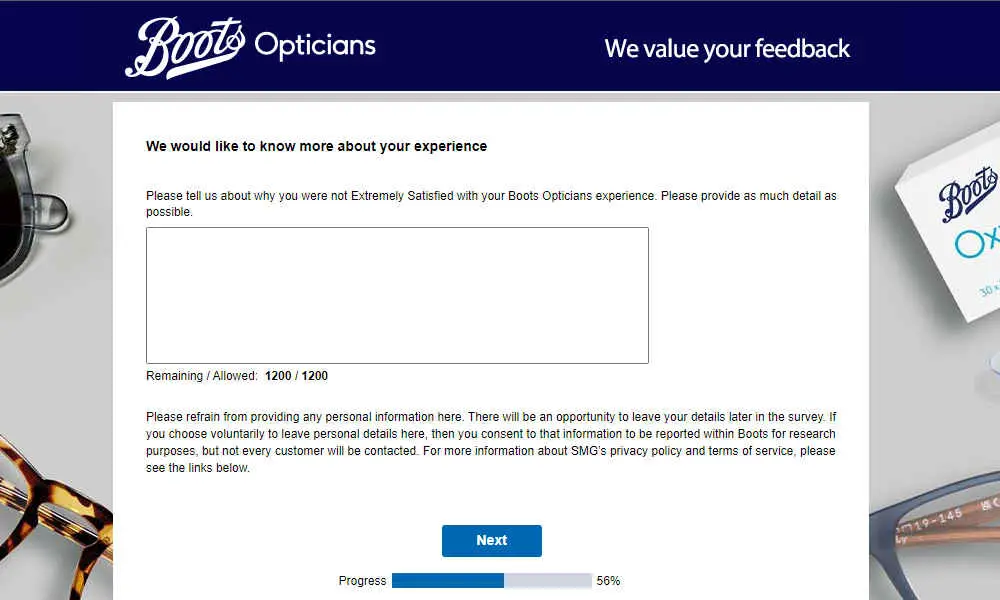Click the feedback comment text box

pyautogui.click(x=397, y=295)
